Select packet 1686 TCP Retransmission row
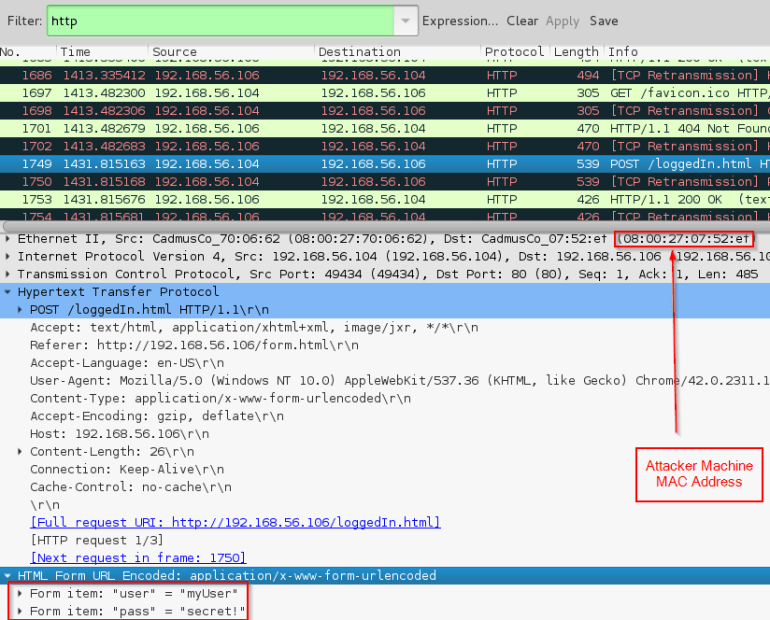 pyautogui.click(x=385, y=75)
